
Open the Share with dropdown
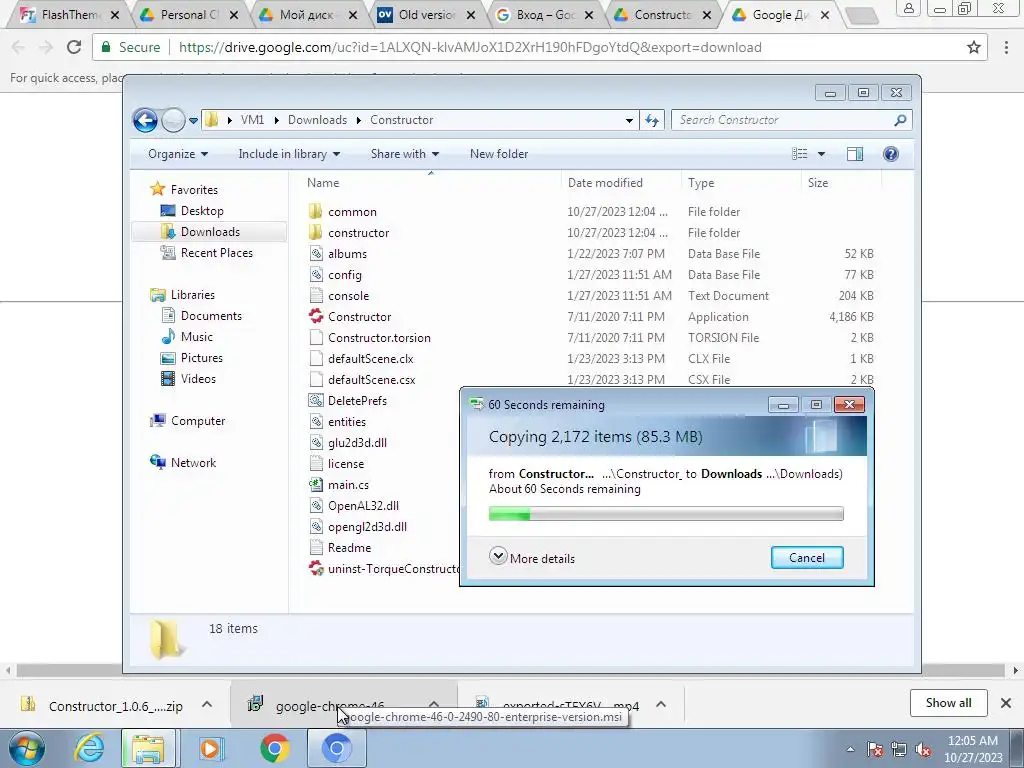(404, 154)
